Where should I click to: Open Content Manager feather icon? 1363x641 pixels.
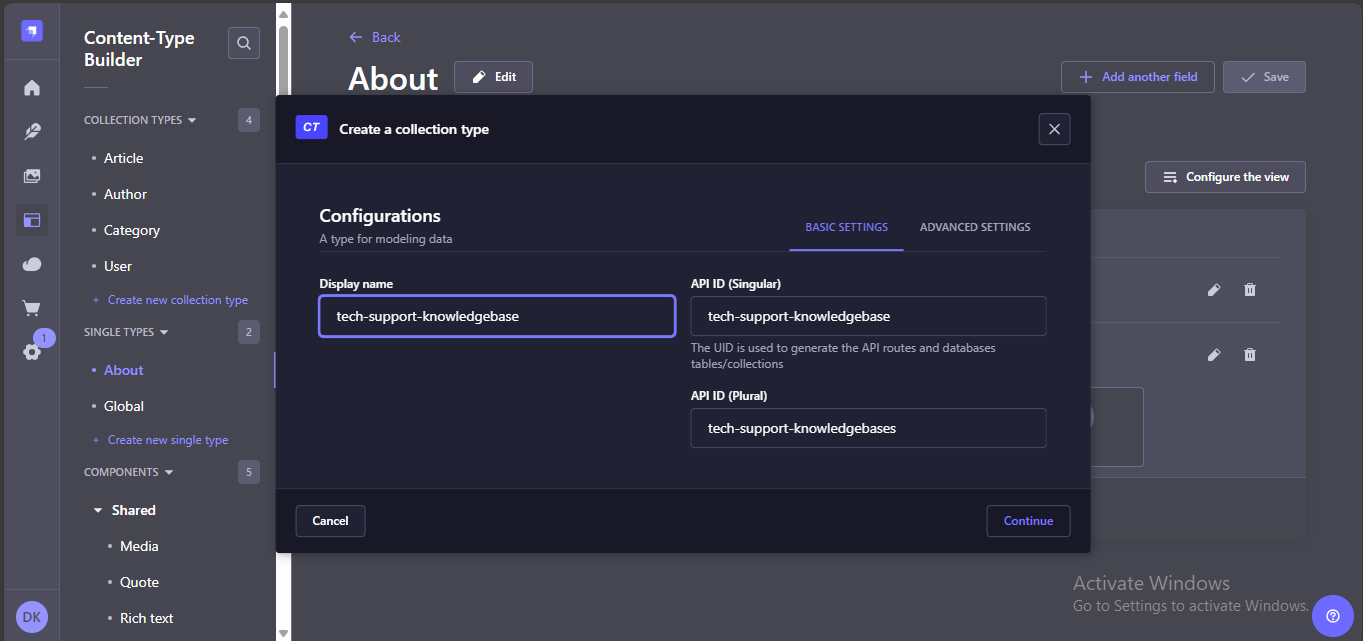(32, 132)
